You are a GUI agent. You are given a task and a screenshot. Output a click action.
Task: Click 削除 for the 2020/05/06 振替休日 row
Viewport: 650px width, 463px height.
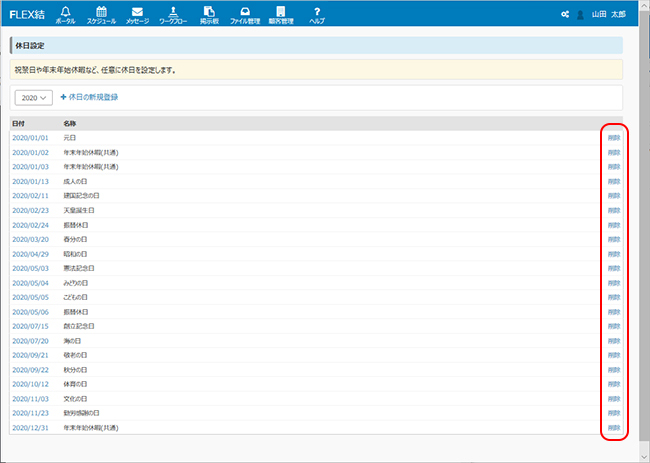[x=614, y=312]
